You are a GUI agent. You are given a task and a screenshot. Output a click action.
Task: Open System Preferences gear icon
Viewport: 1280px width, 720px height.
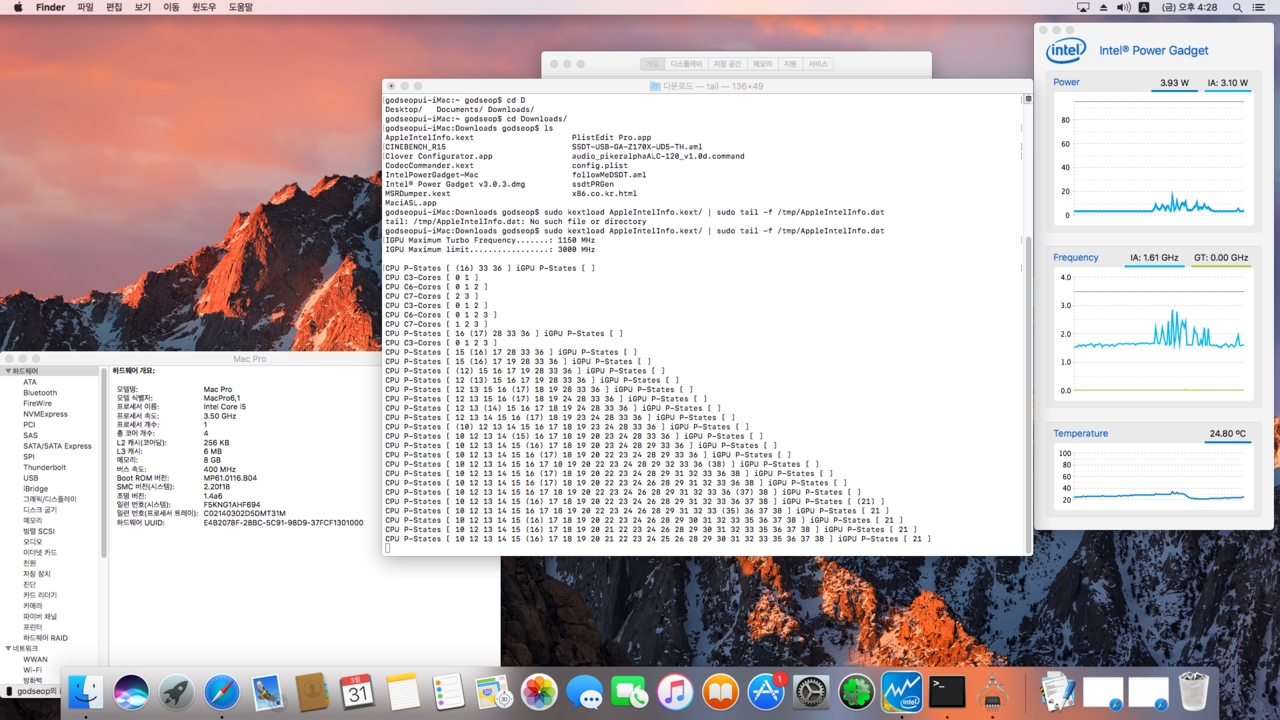point(811,692)
